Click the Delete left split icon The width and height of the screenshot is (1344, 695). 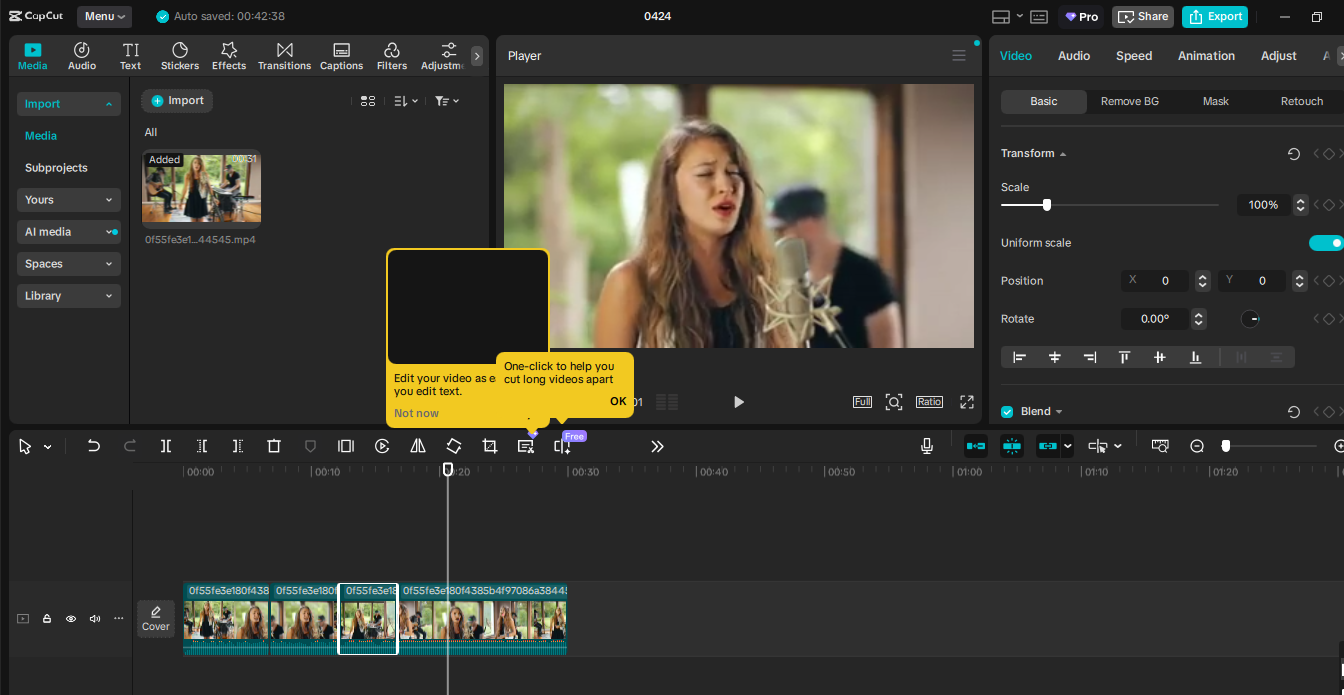coord(202,446)
